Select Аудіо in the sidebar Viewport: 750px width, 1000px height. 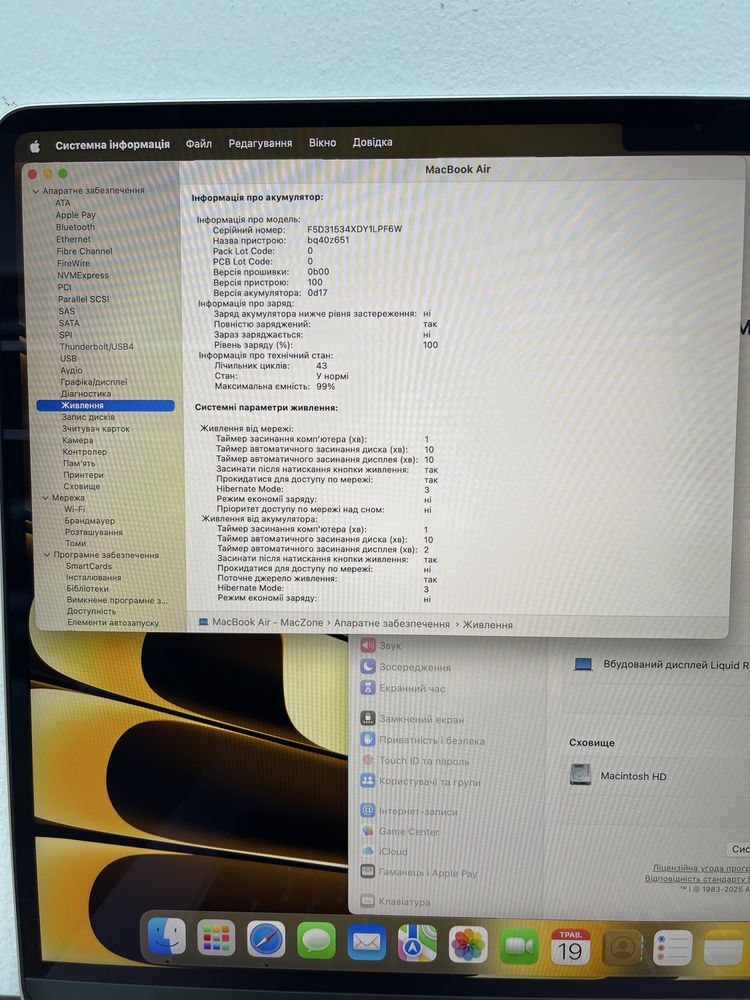[x=71, y=370]
